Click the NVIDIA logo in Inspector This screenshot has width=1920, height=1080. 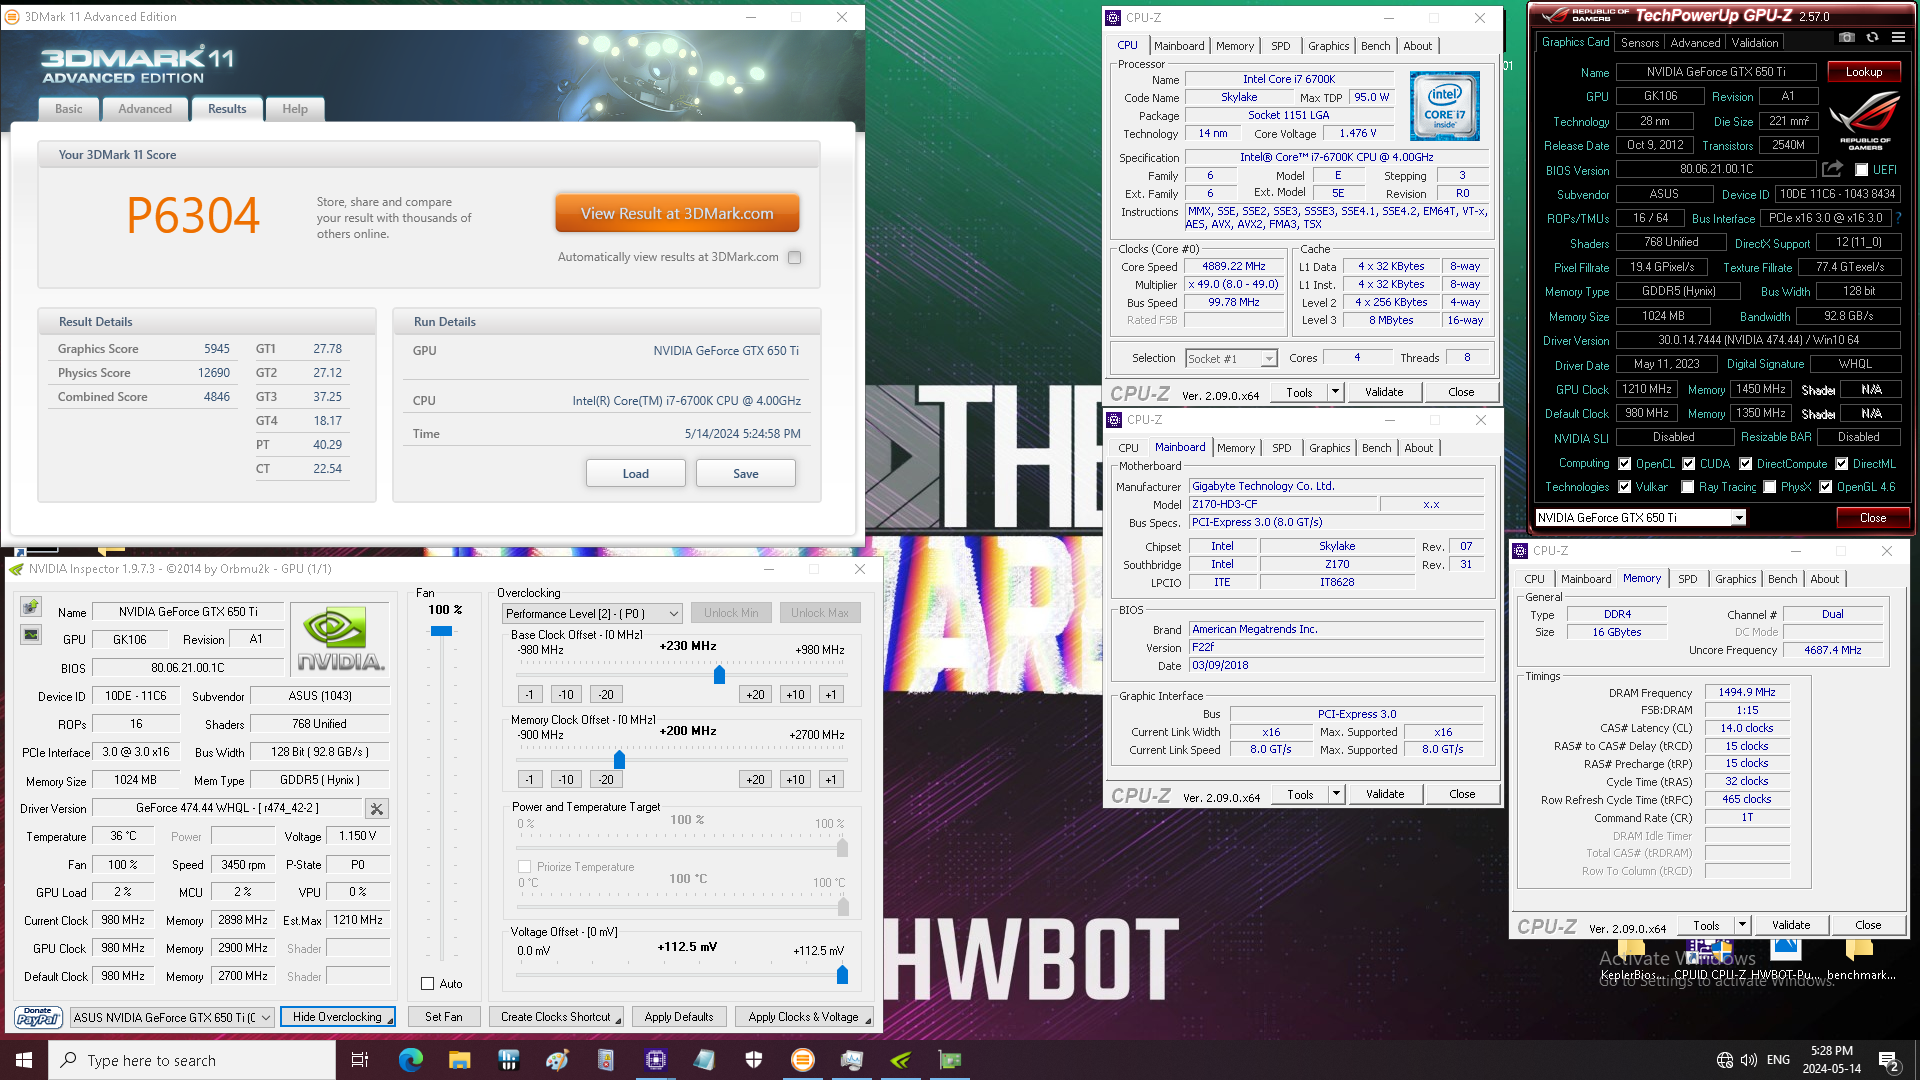[x=340, y=638]
